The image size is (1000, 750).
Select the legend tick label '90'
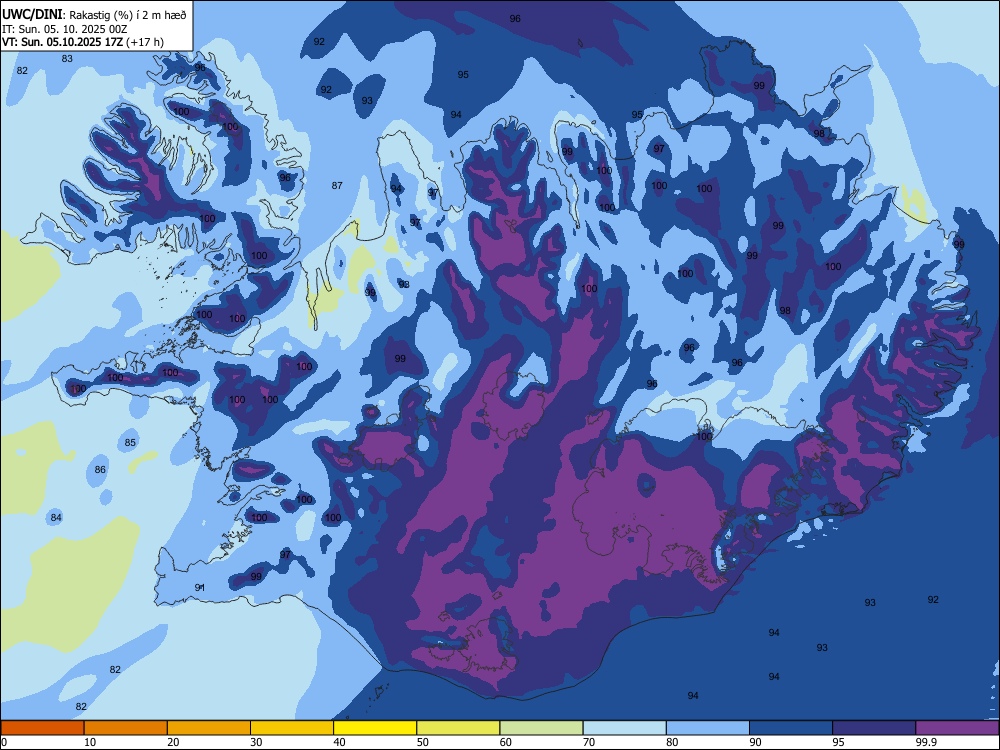click(x=755, y=742)
